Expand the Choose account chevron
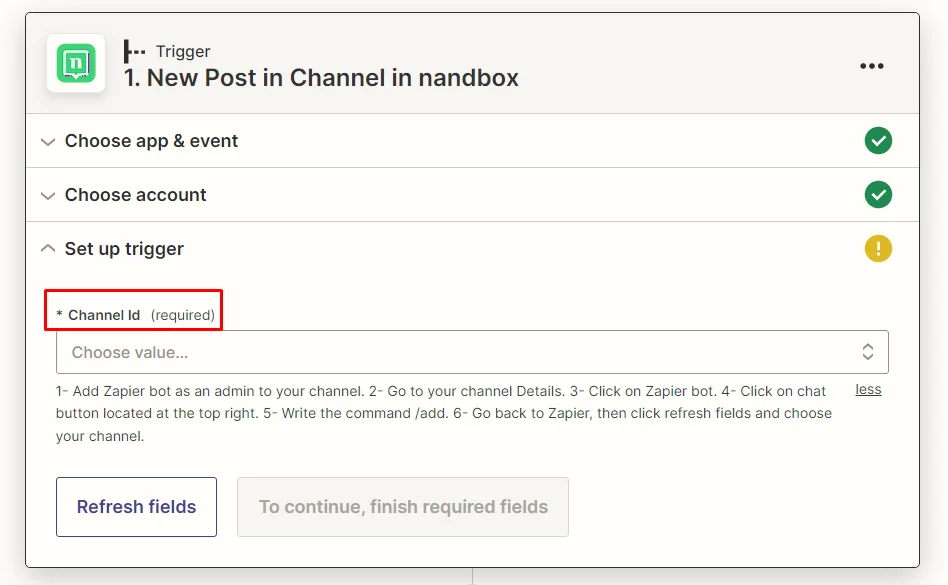Viewport: 948px width, 585px height. [48, 196]
